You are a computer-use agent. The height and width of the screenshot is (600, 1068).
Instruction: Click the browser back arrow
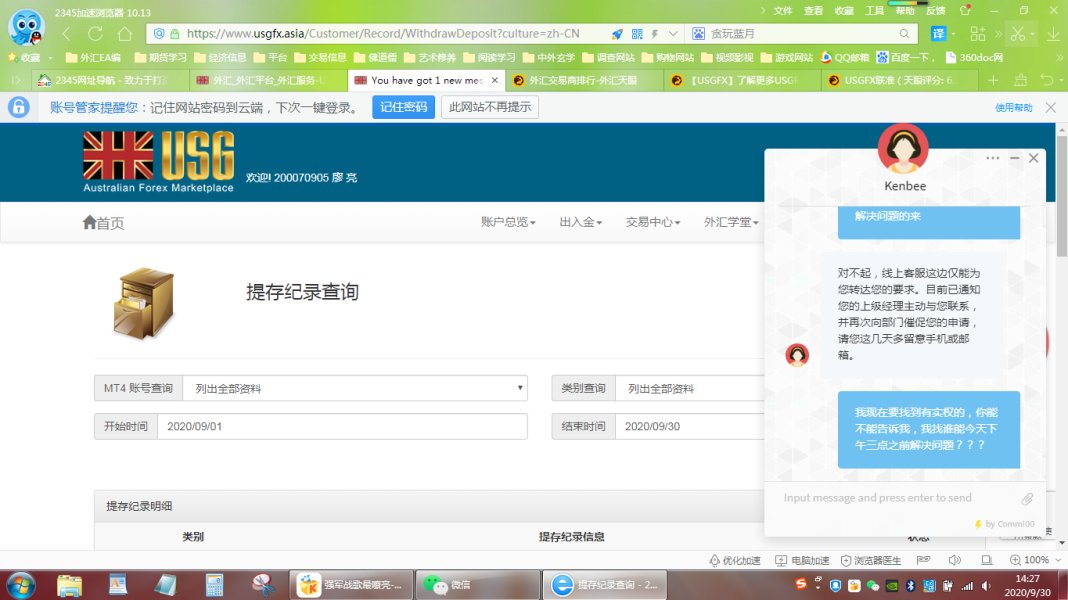68,33
